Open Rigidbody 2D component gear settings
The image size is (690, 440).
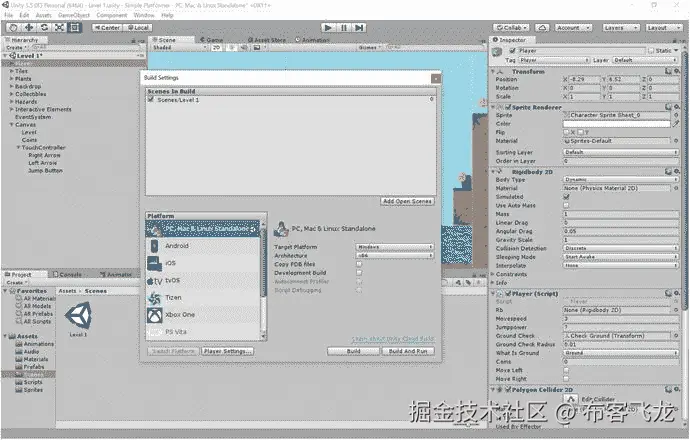pos(676,172)
